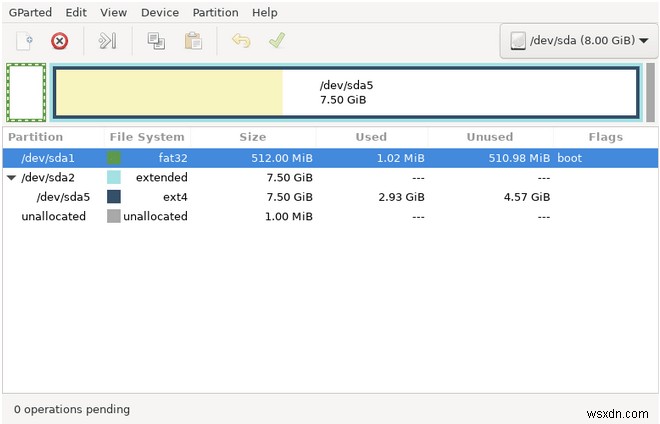Click the /dev/sda1 block in disk map
Screen dimensions: 660x424
26,93
